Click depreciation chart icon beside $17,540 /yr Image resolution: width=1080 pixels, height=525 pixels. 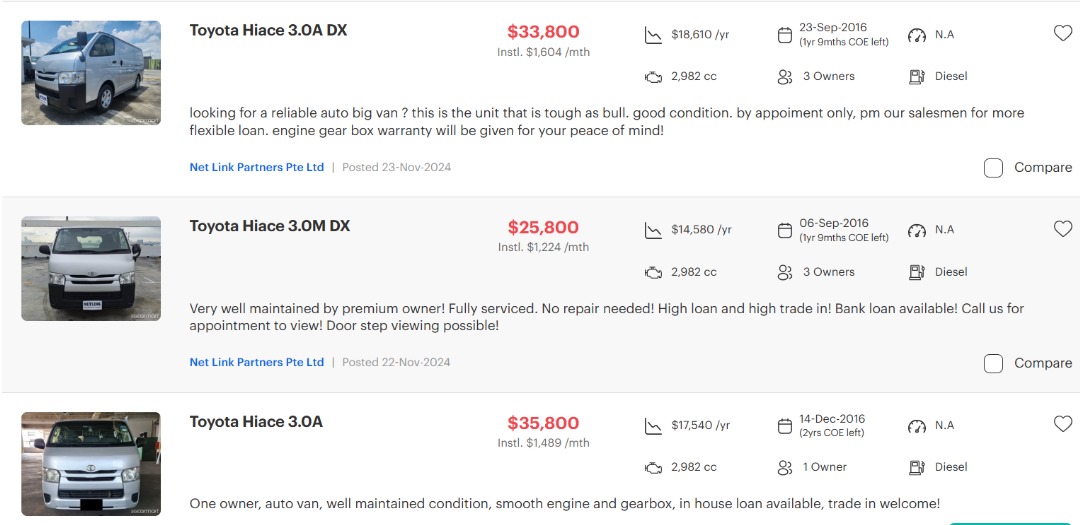click(653, 426)
